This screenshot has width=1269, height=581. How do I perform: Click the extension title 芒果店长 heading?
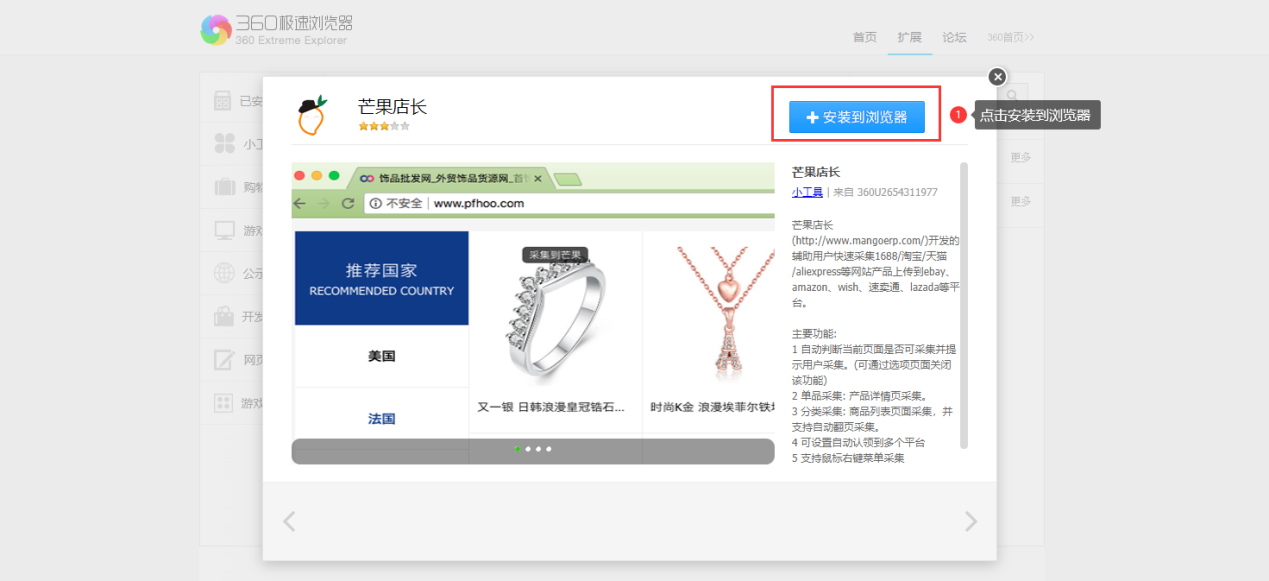(x=392, y=107)
